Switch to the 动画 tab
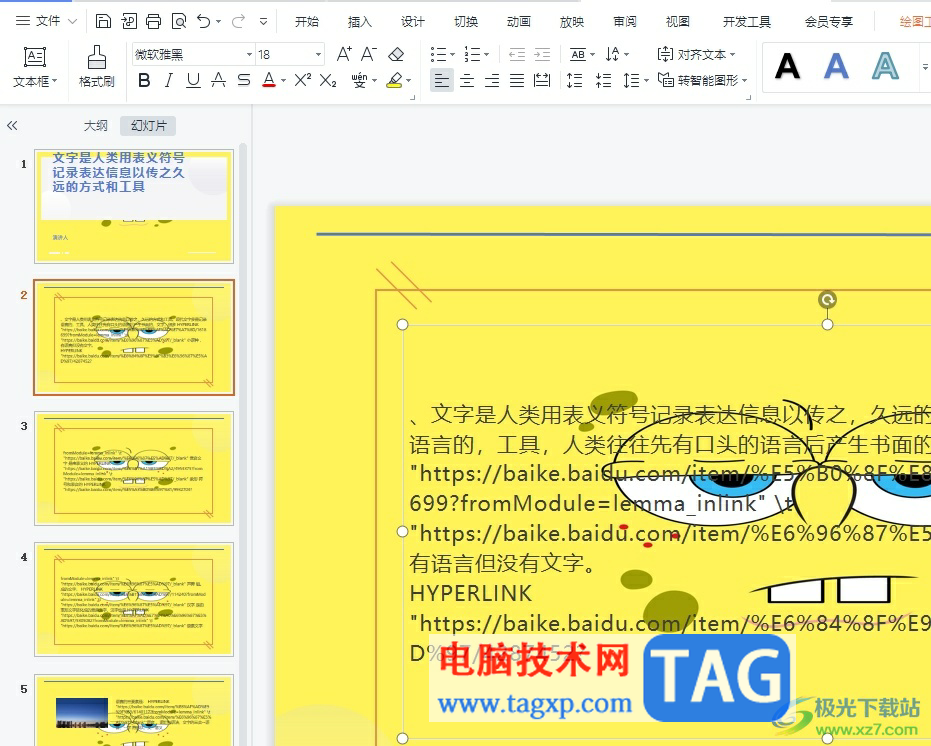This screenshot has width=931, height=746. pyautogui.click(x=519, y=21)
